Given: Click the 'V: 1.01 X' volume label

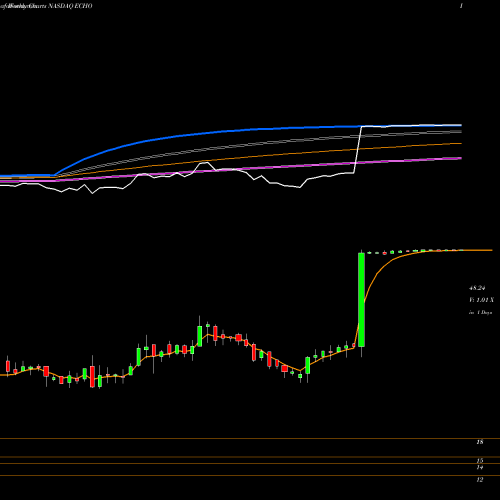Looking at the screenshot, I should (481, 300).
